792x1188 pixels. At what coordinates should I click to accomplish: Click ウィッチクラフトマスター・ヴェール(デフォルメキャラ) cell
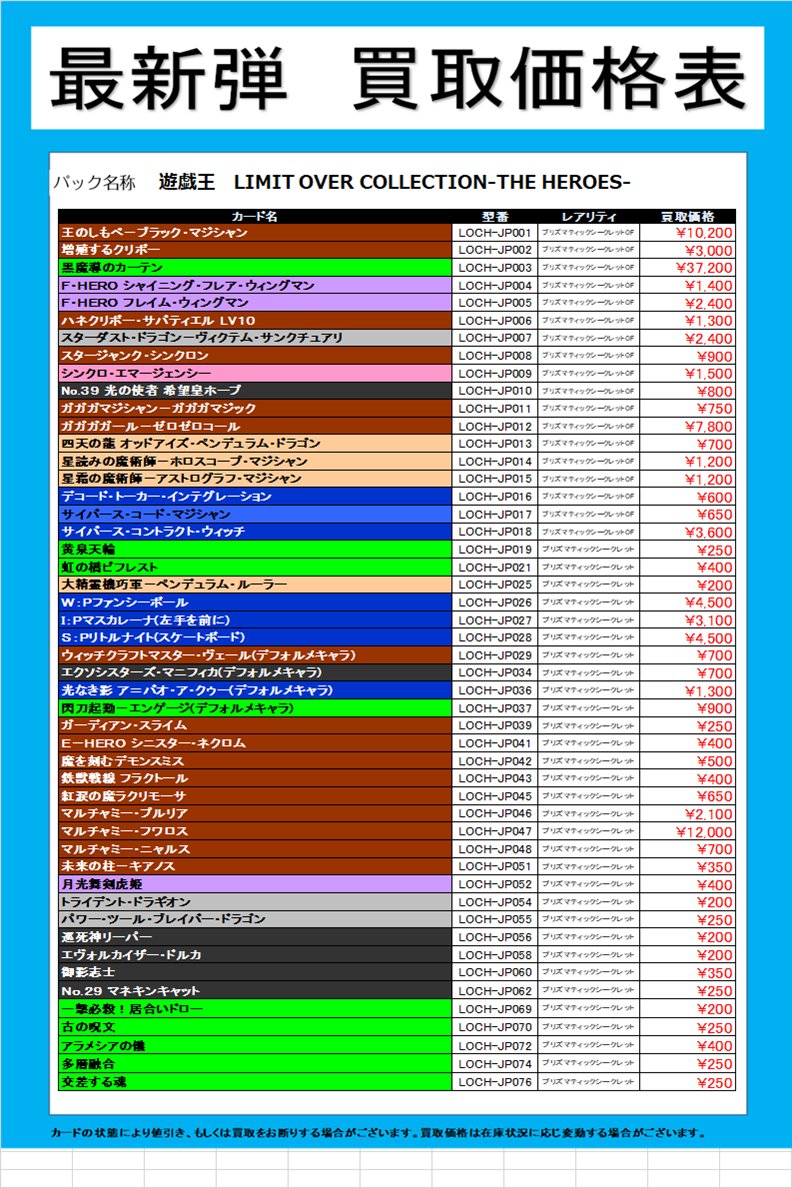coord(255,655)
